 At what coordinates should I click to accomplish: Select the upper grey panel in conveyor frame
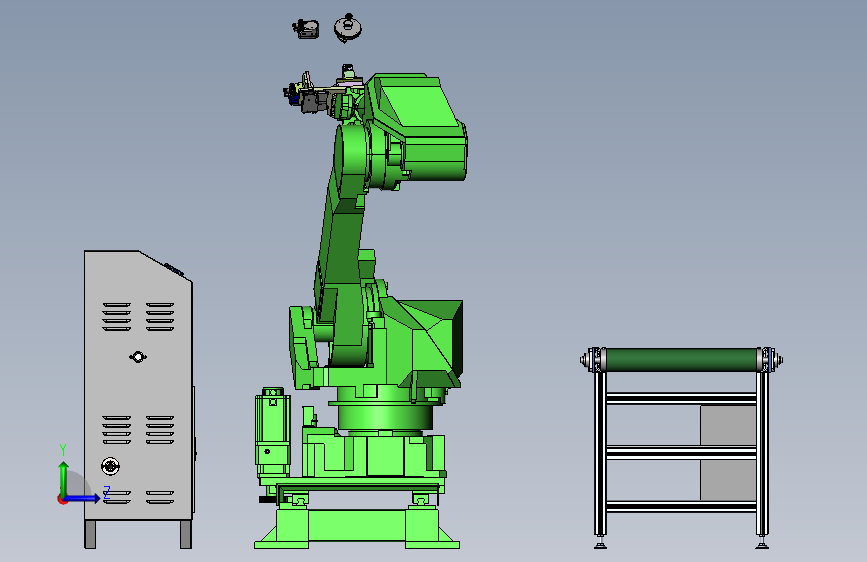728,425
